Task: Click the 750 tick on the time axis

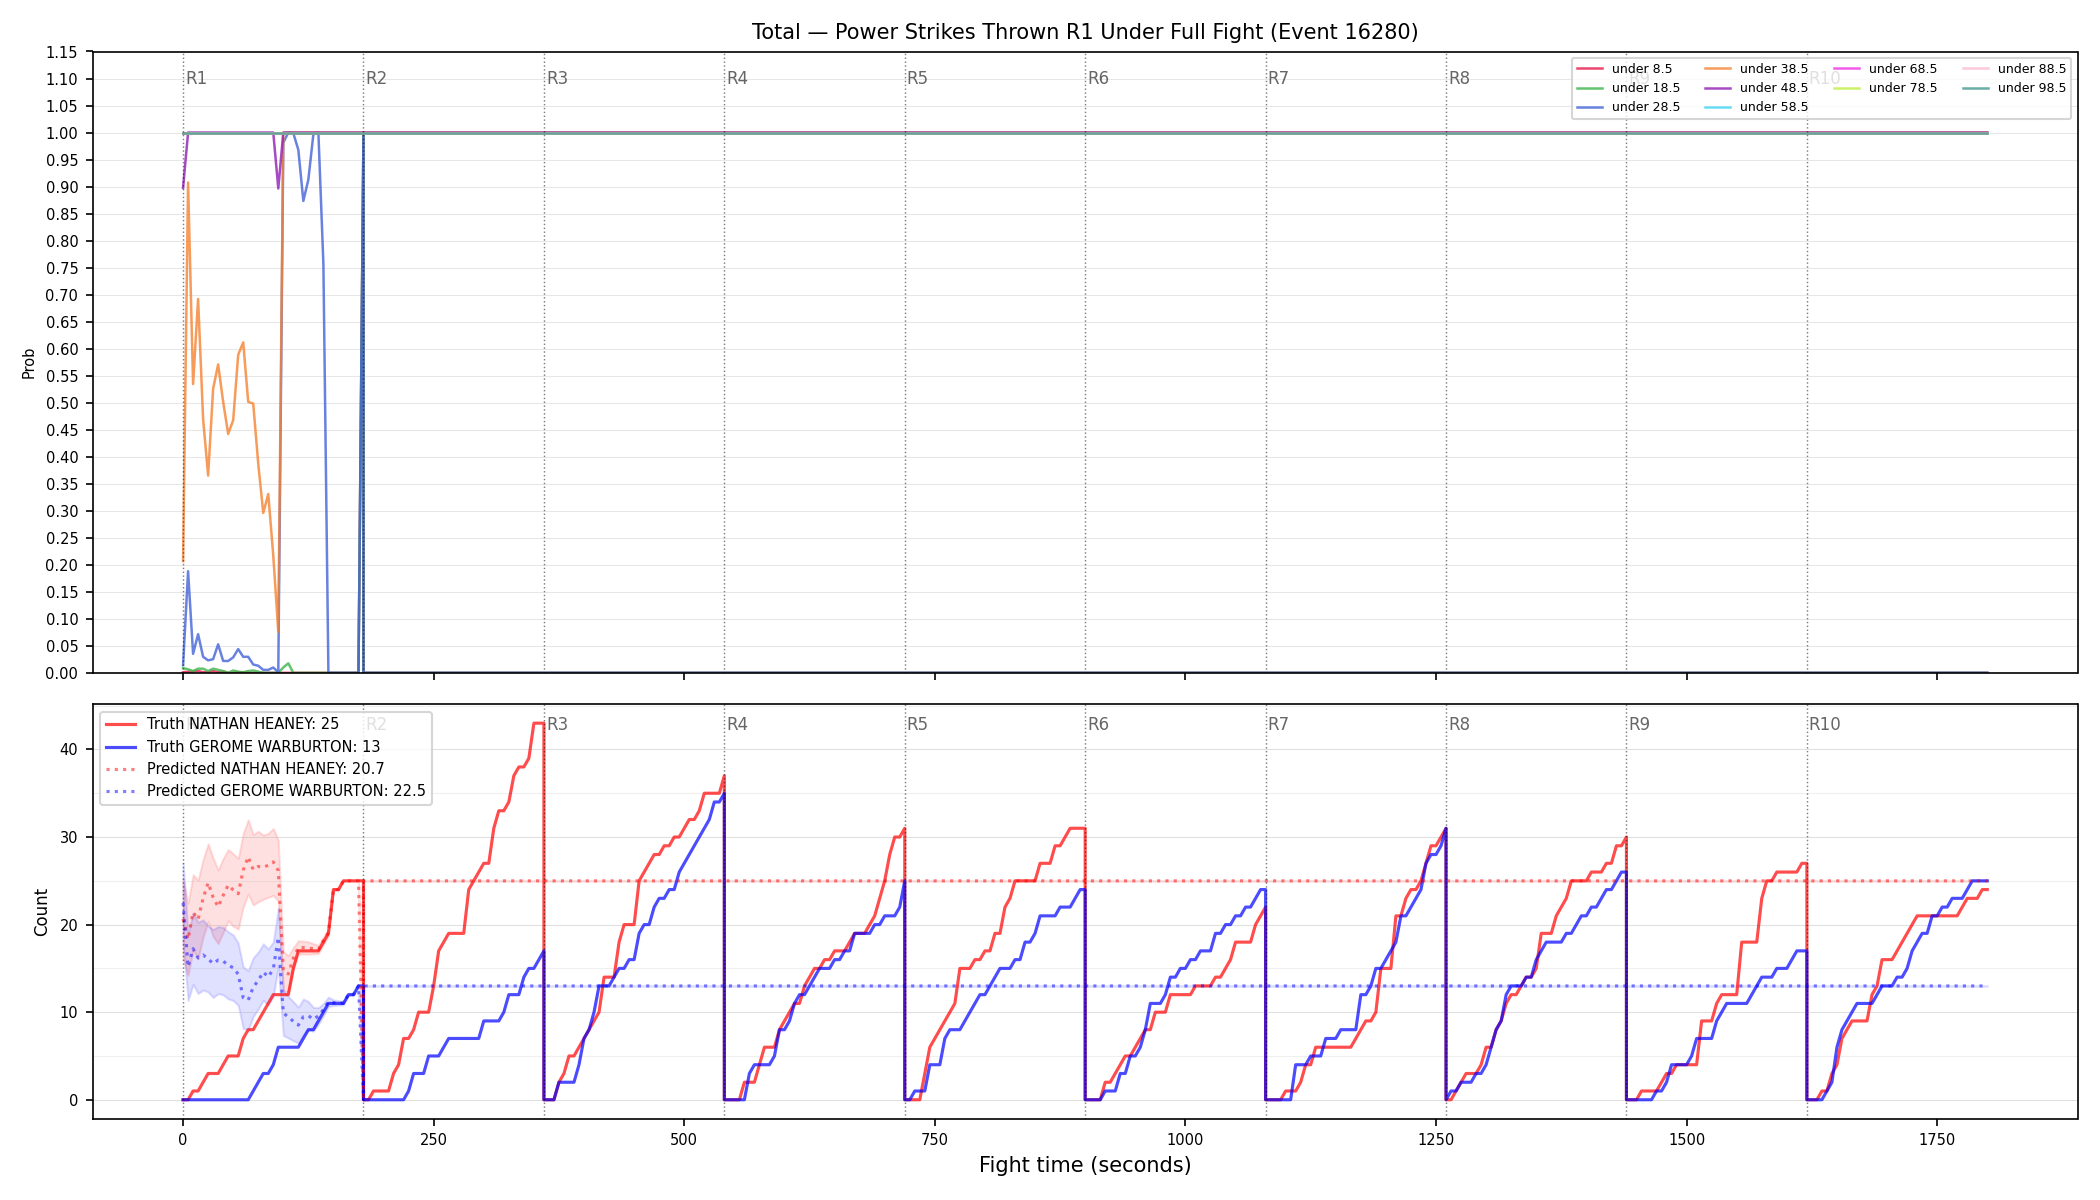Action: [935, 1139]
